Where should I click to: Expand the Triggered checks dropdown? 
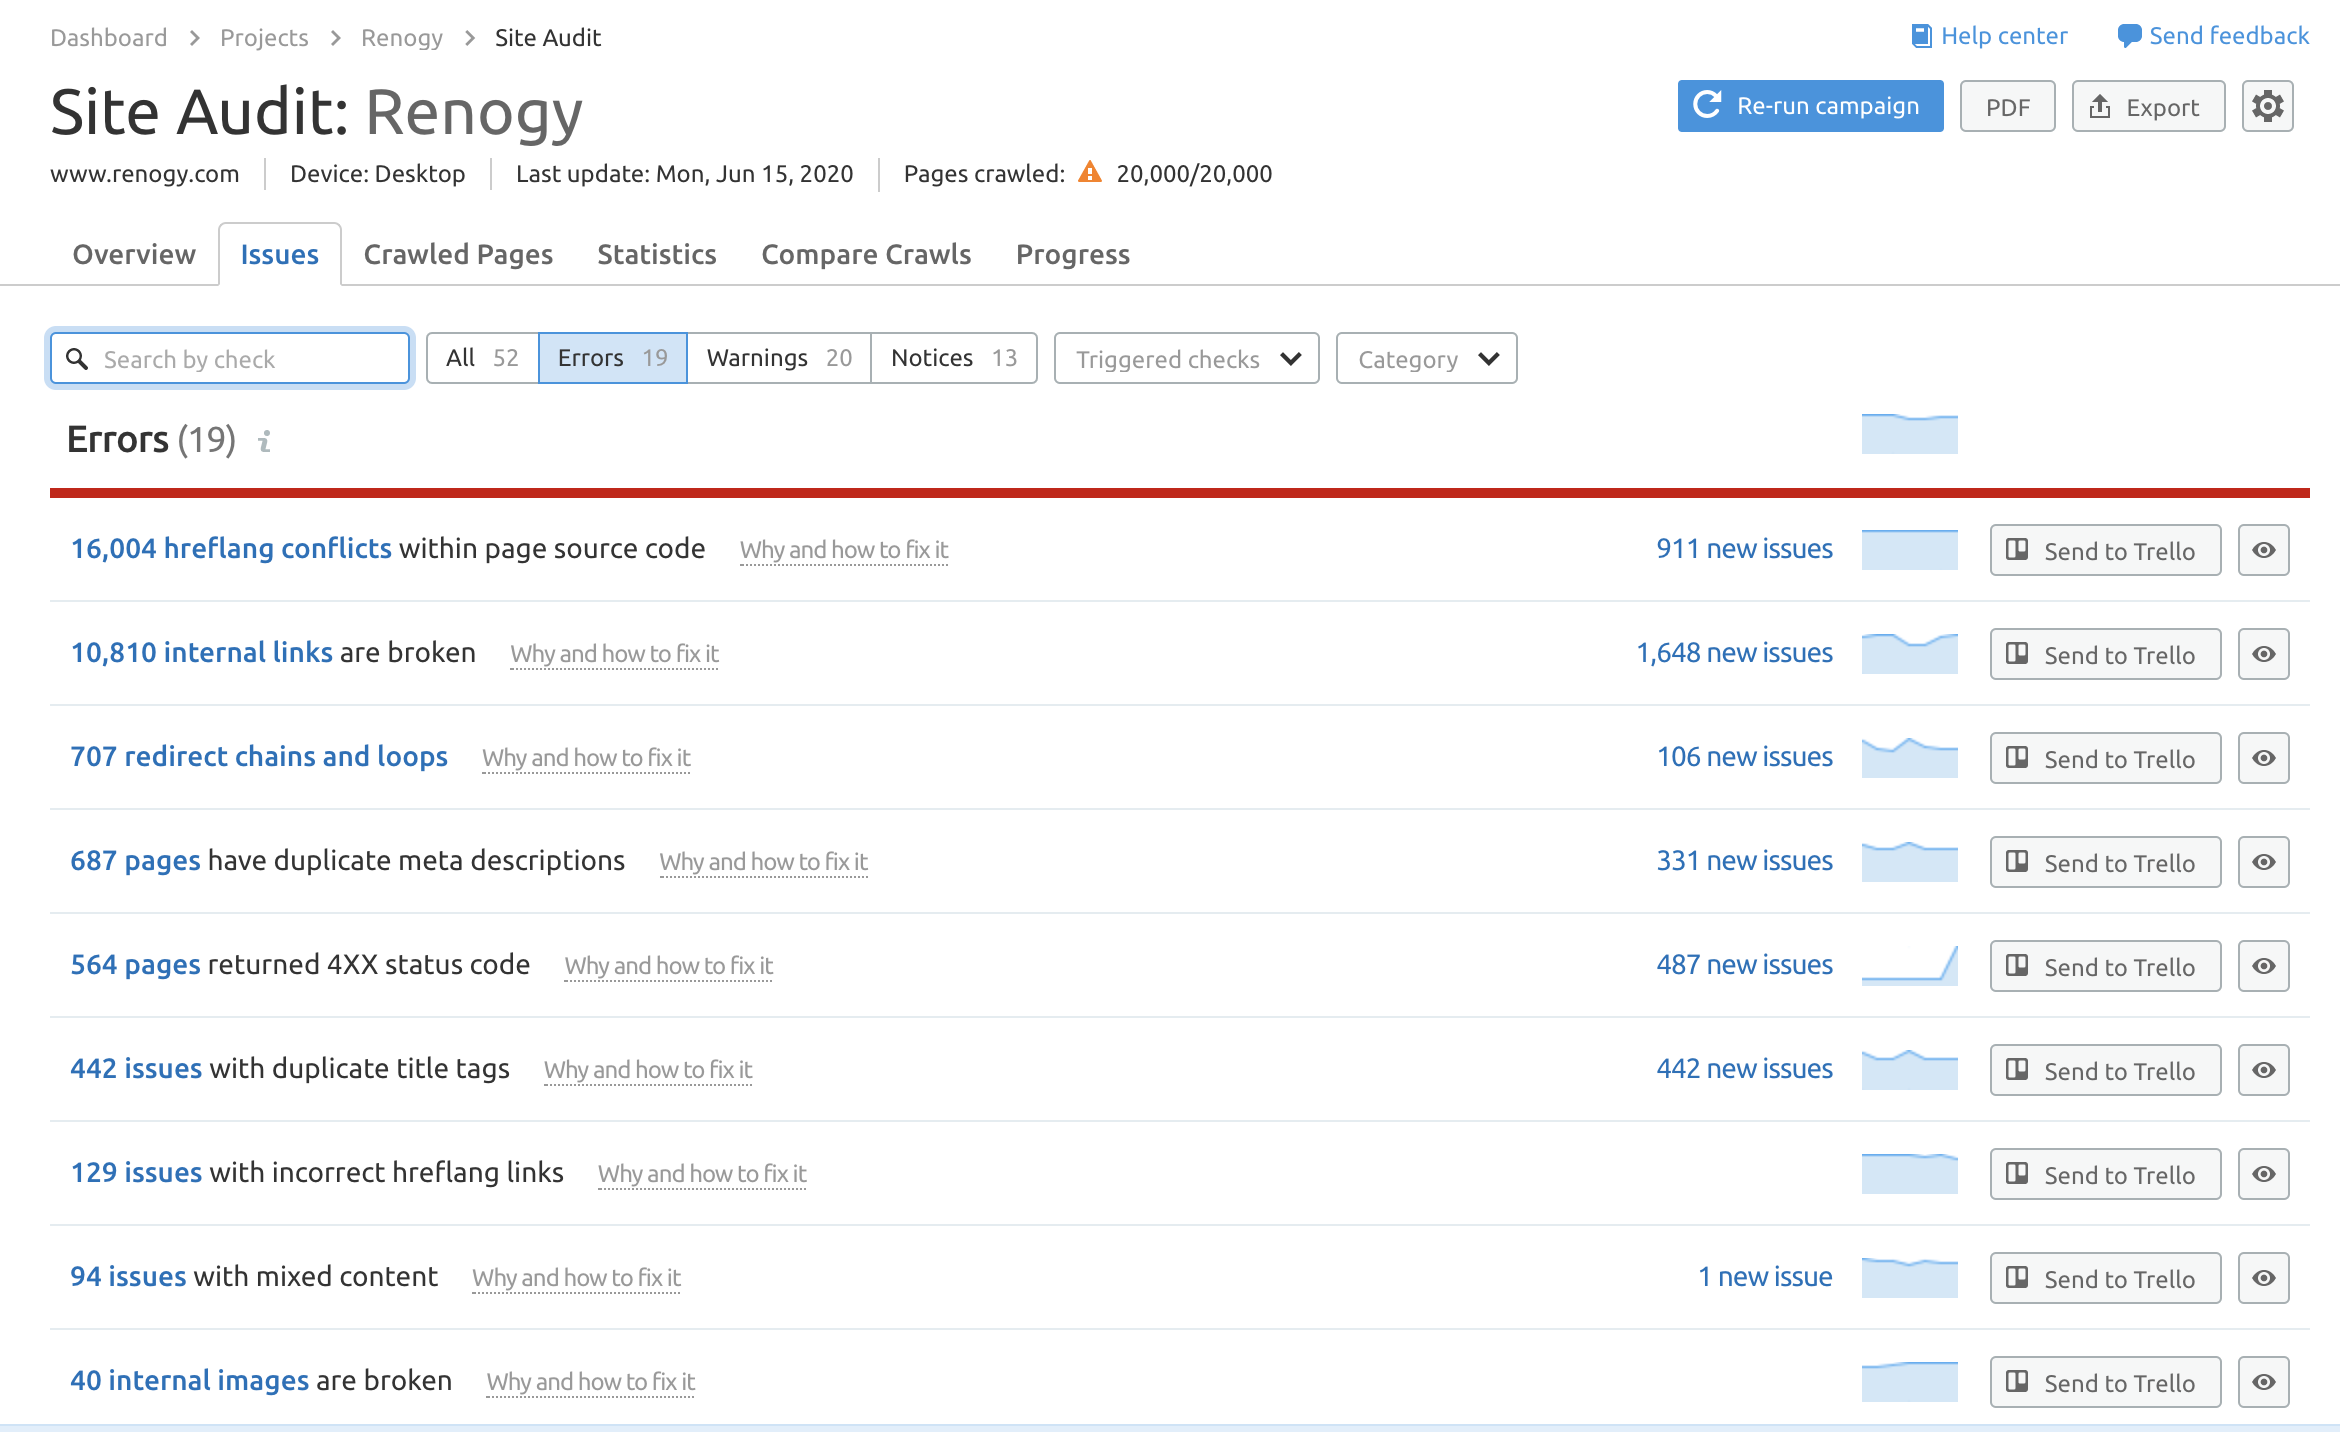coord(1186,359)
